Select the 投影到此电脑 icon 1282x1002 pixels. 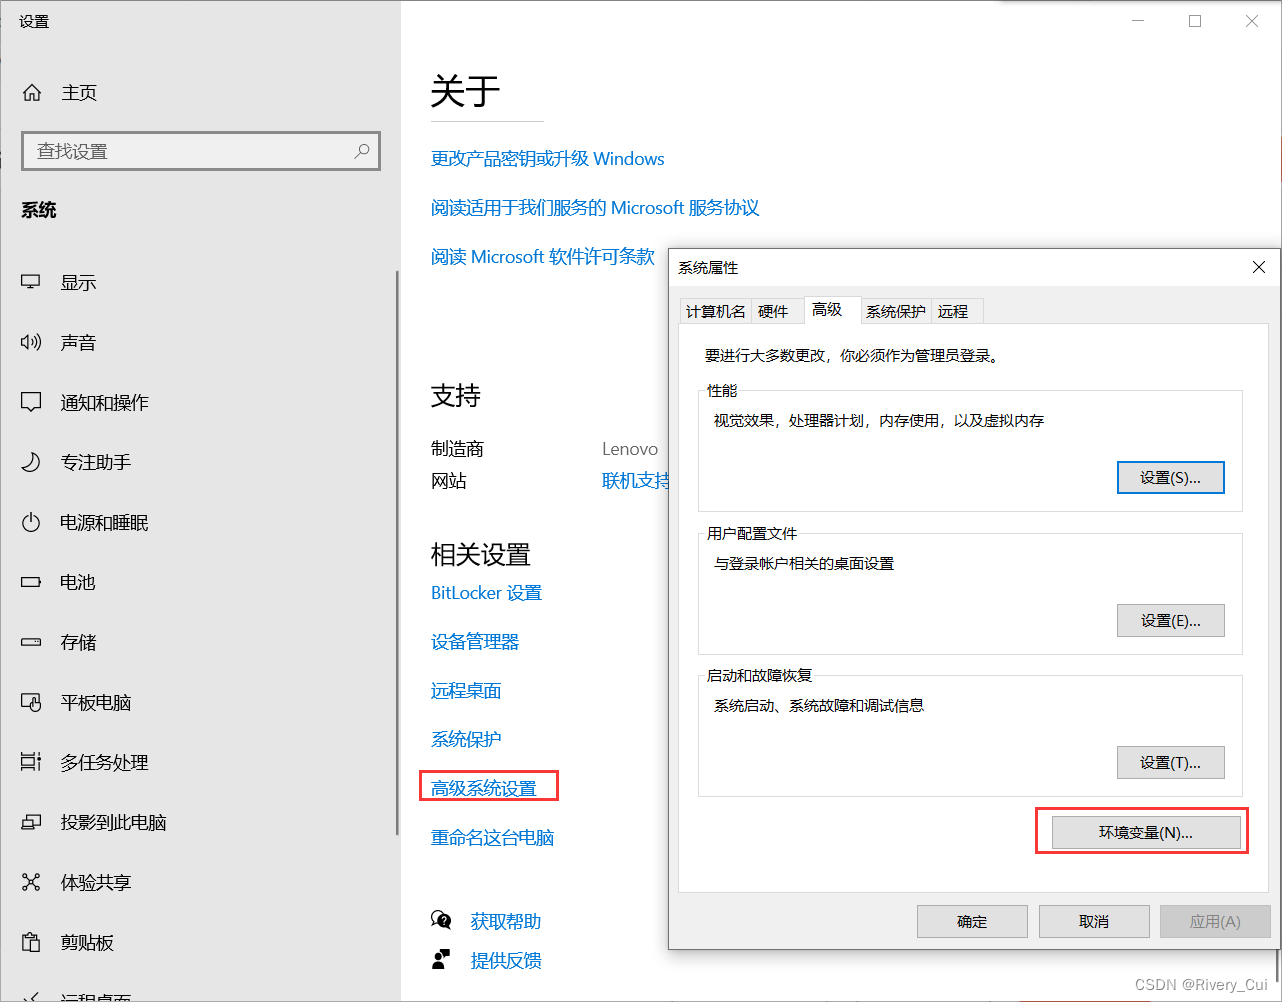(x=32, y=822)
